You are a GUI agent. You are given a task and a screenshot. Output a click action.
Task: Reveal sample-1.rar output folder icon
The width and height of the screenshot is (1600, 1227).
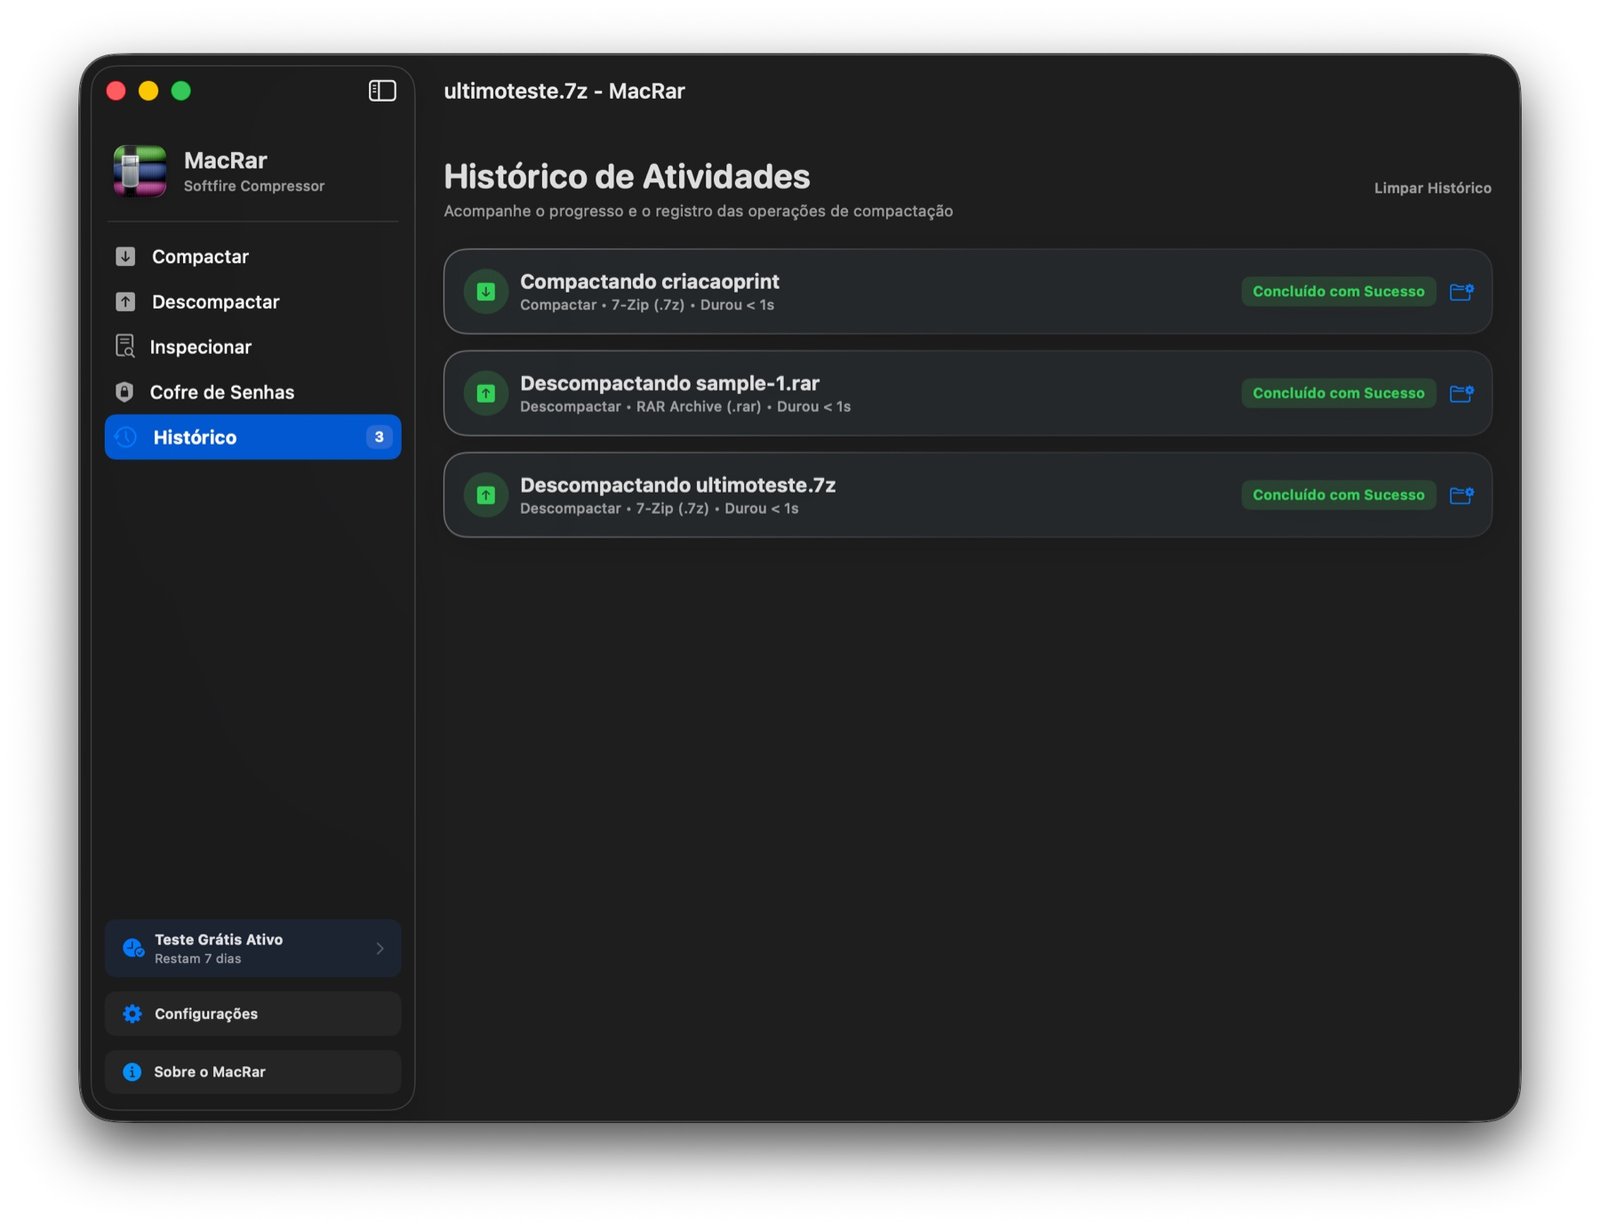point(1461,393)
